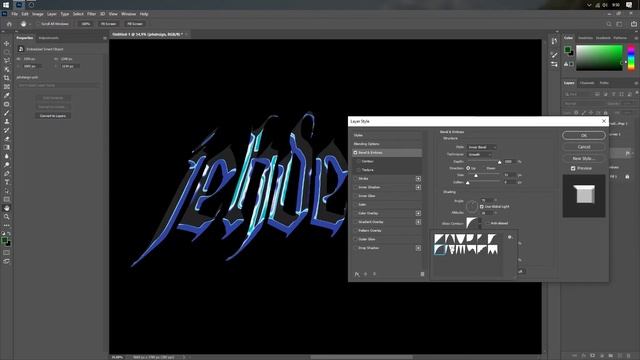Toggle the Preview checkbox
Screen dimensions: 640x360
pyautogui.click(x=573, y=168)
